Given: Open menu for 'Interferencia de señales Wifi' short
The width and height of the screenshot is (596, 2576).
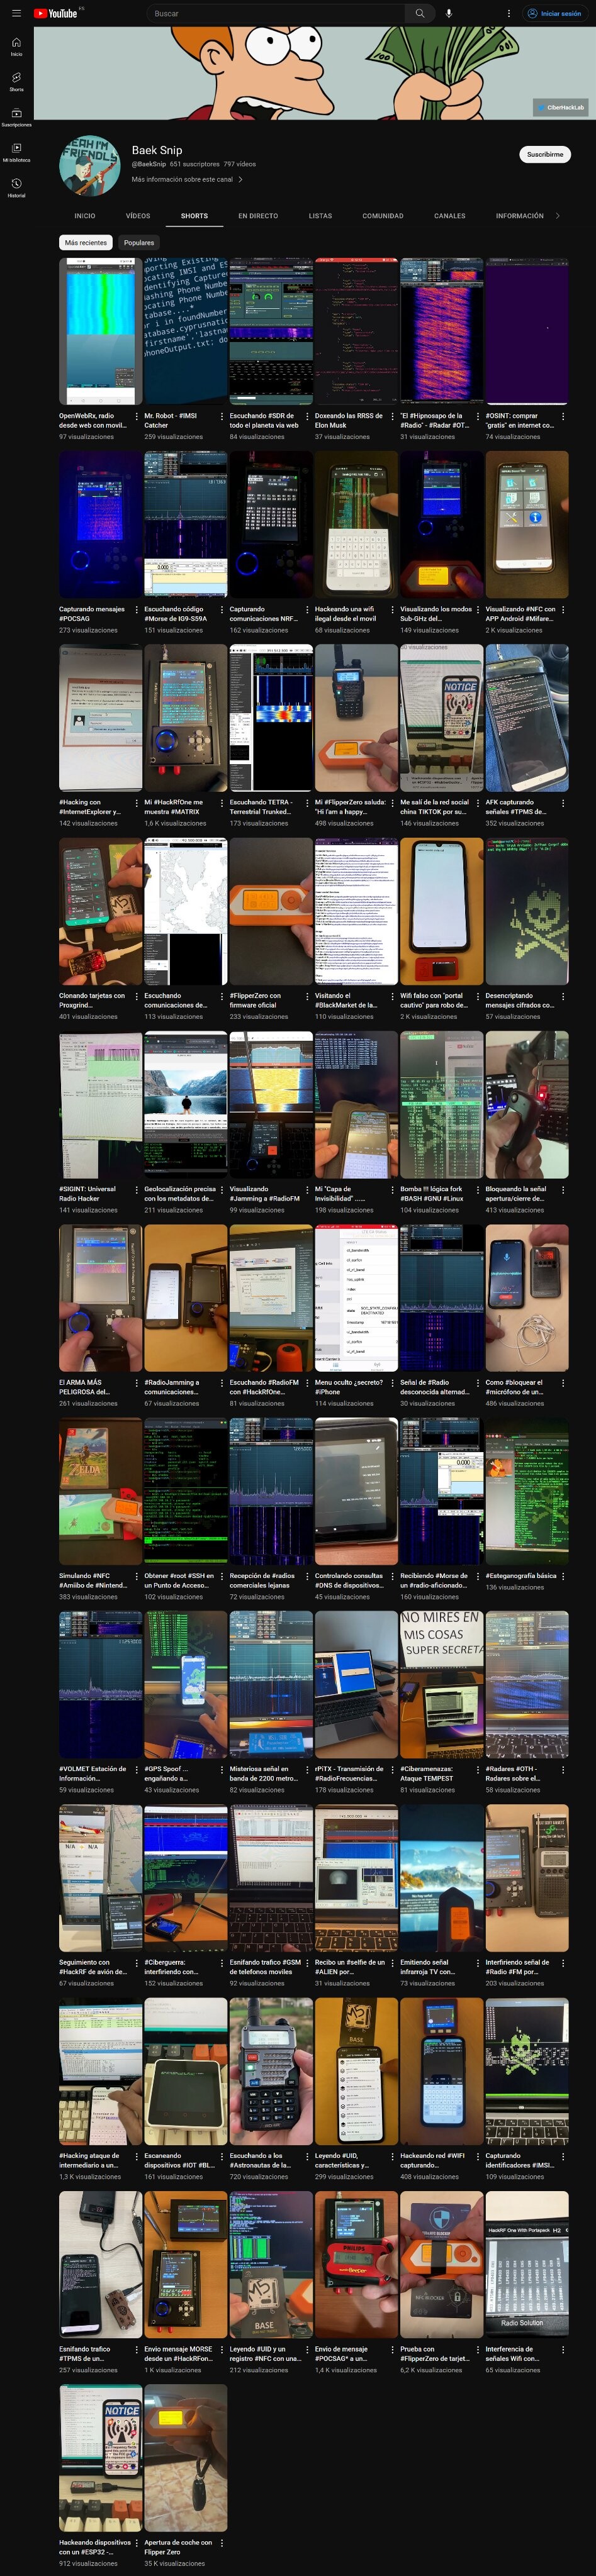Looking at the screenshot, I should 563,2349.
